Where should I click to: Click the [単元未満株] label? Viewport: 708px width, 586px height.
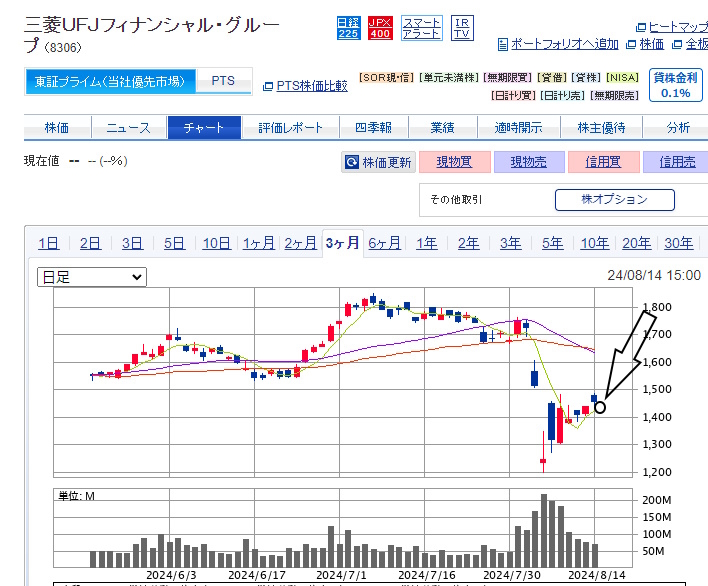pos(448,78)
